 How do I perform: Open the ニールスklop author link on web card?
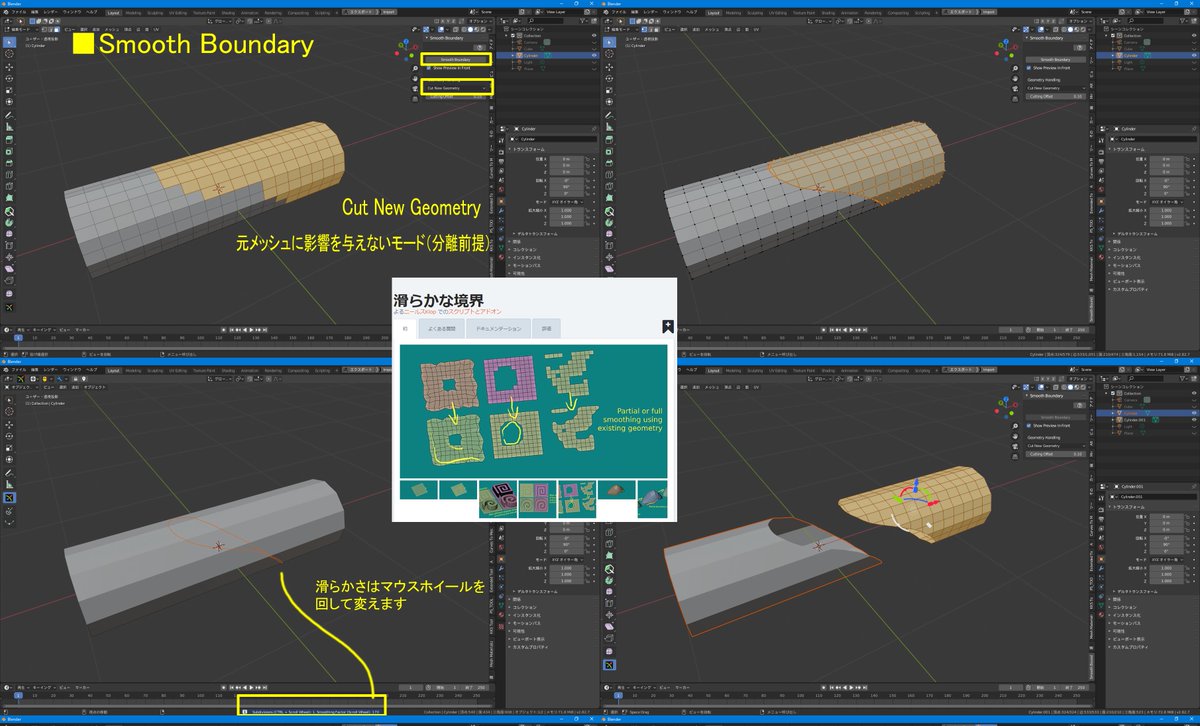coord(420,312)
